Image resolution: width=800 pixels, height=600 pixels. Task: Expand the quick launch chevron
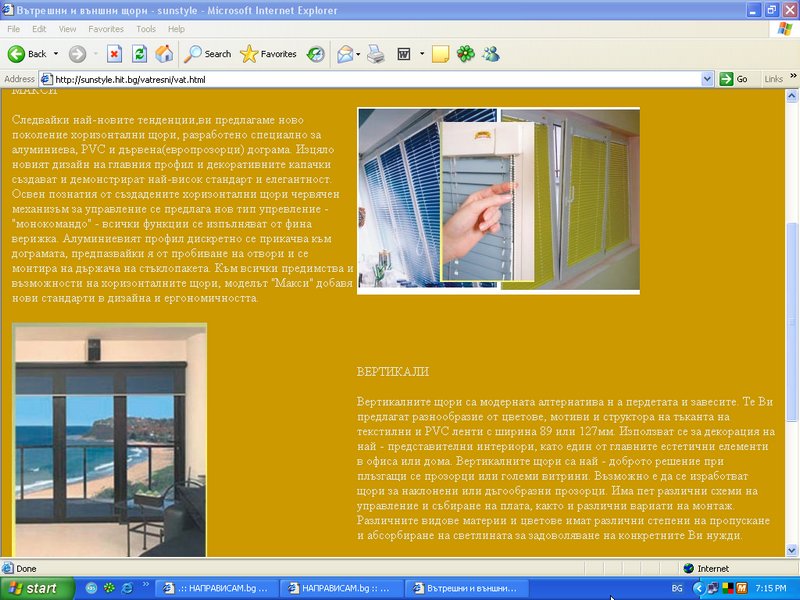145,585
